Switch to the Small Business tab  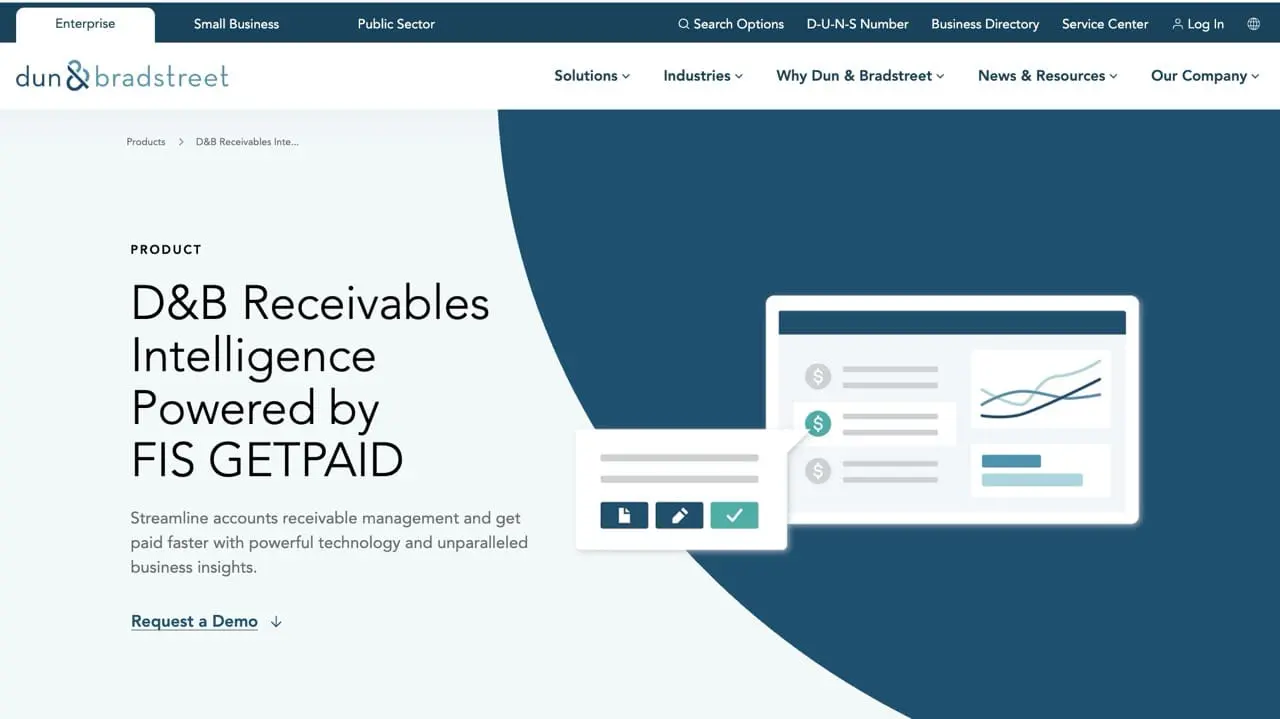(236, 23)
